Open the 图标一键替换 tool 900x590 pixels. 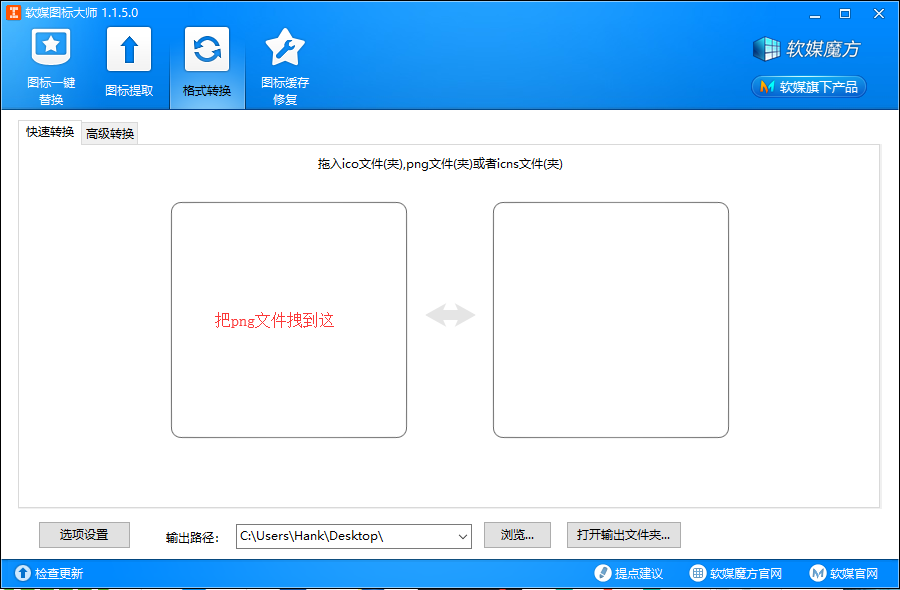point(50,62)
